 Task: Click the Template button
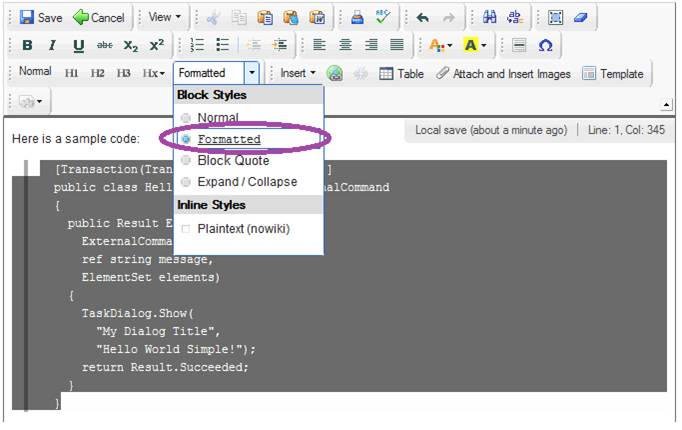tap(612, 73)
